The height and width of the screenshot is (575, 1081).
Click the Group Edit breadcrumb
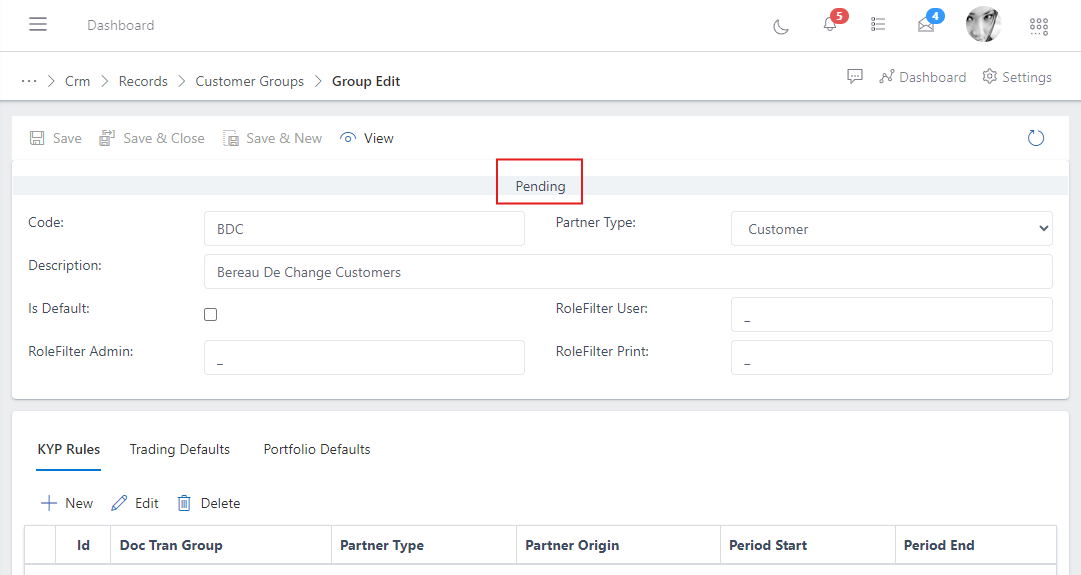(x=366, y=81)
